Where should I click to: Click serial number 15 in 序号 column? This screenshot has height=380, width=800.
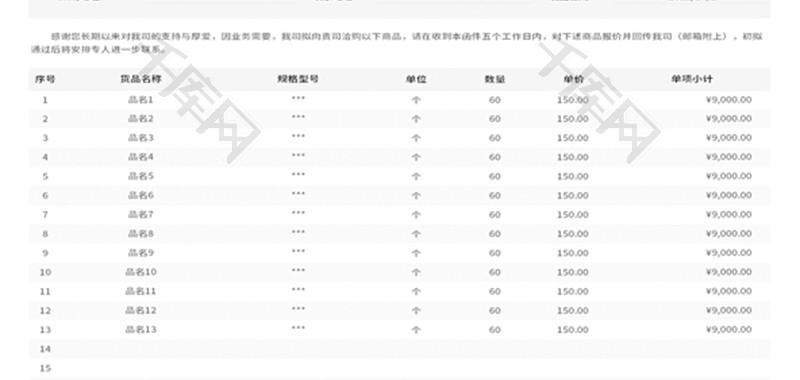[45, 368]
